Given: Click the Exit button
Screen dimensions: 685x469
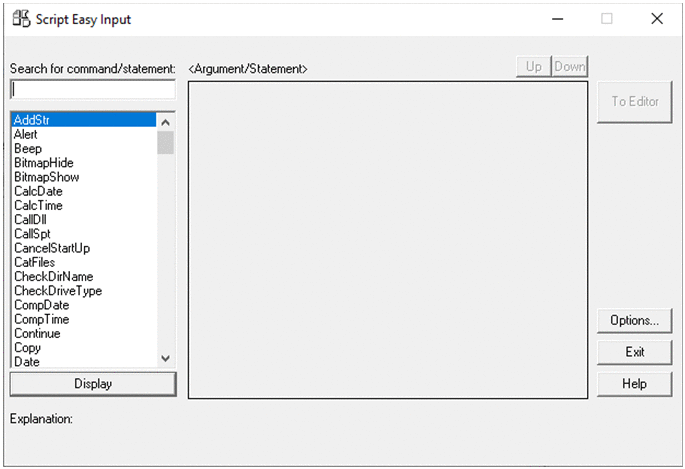Looking at the screenshot, I should click(x=634, y=352).
